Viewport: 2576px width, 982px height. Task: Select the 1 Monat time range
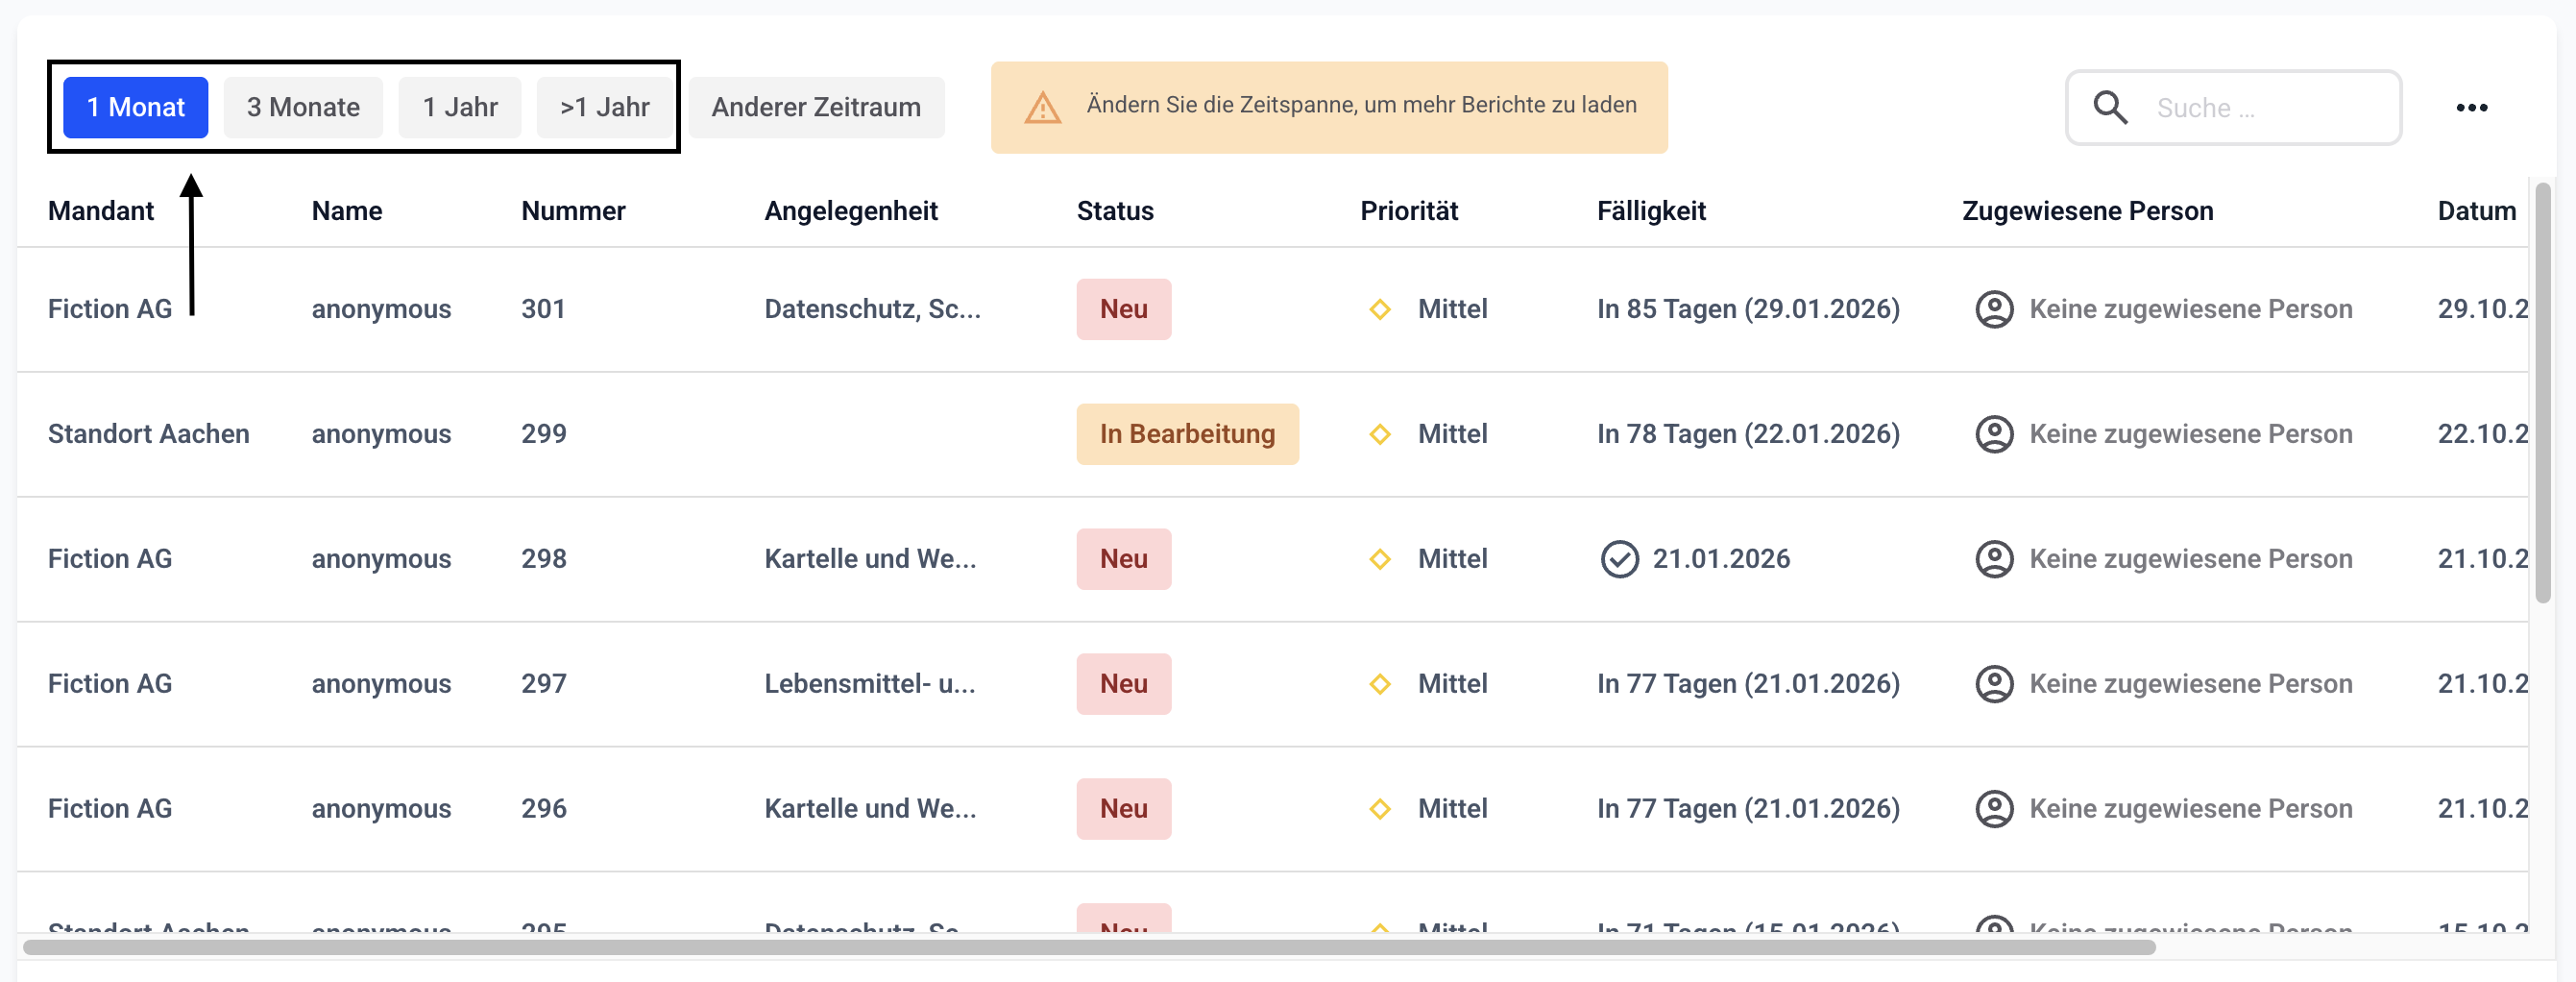tap(135, 107)
